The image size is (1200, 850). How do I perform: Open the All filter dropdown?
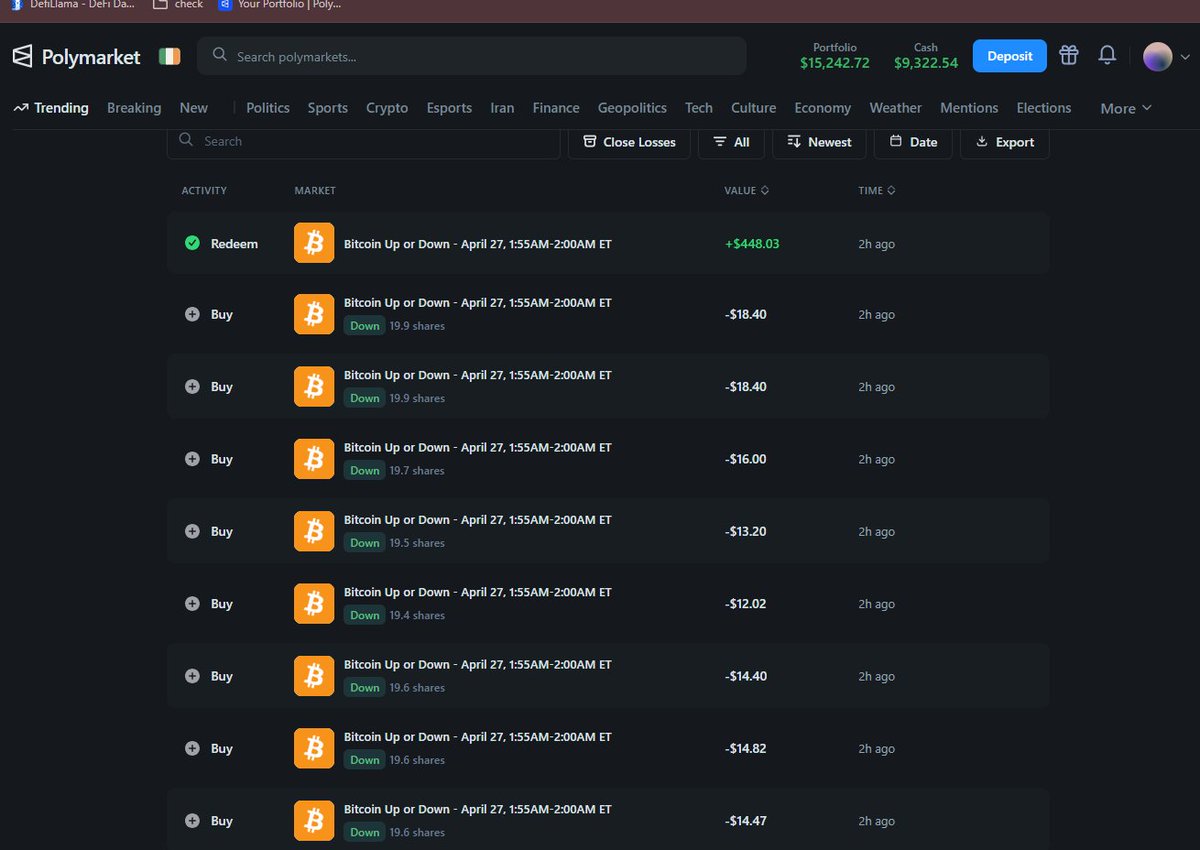click(731, 142)
